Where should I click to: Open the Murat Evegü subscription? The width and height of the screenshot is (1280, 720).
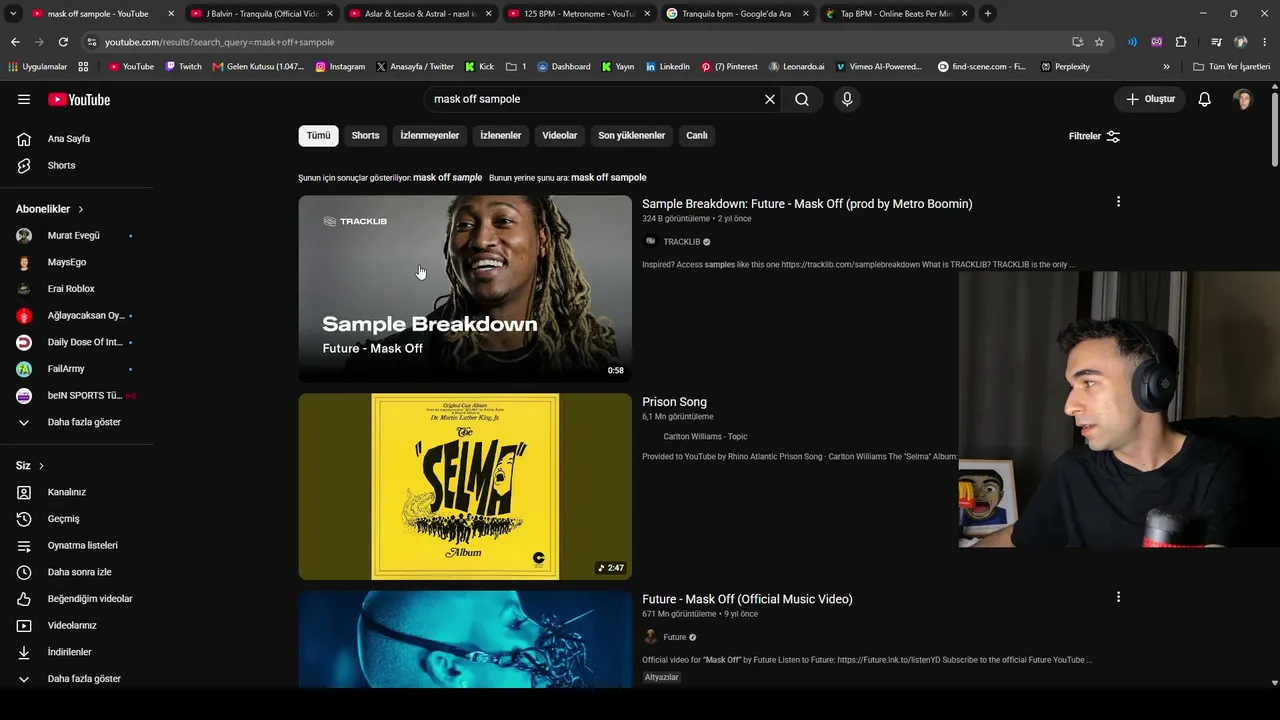[x=76, y=235]
